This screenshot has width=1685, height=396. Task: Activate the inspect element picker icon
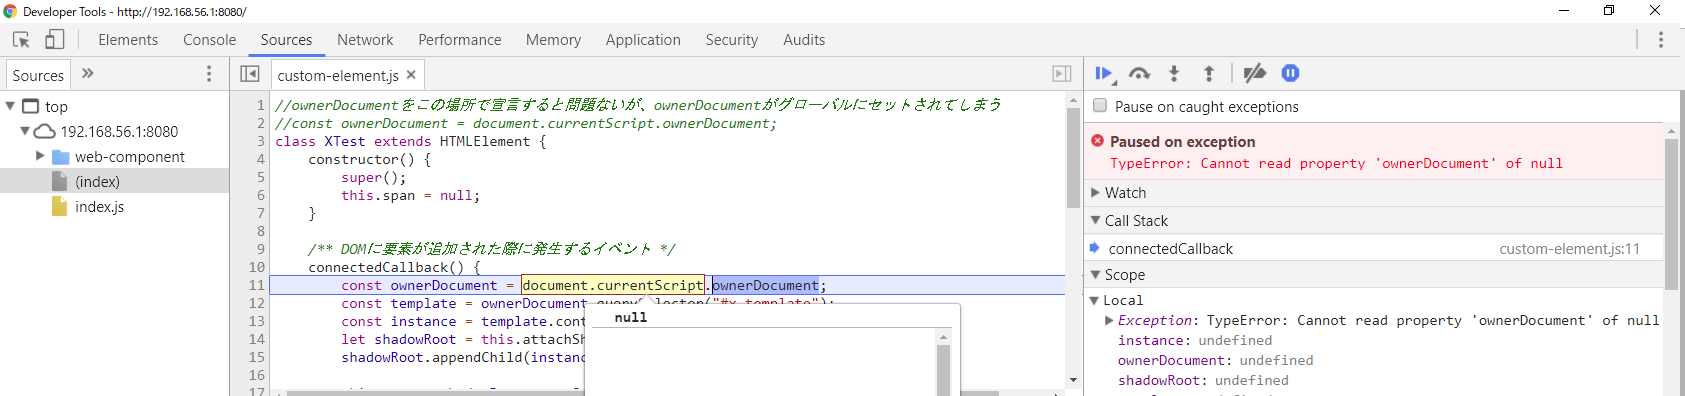[21, 40]
